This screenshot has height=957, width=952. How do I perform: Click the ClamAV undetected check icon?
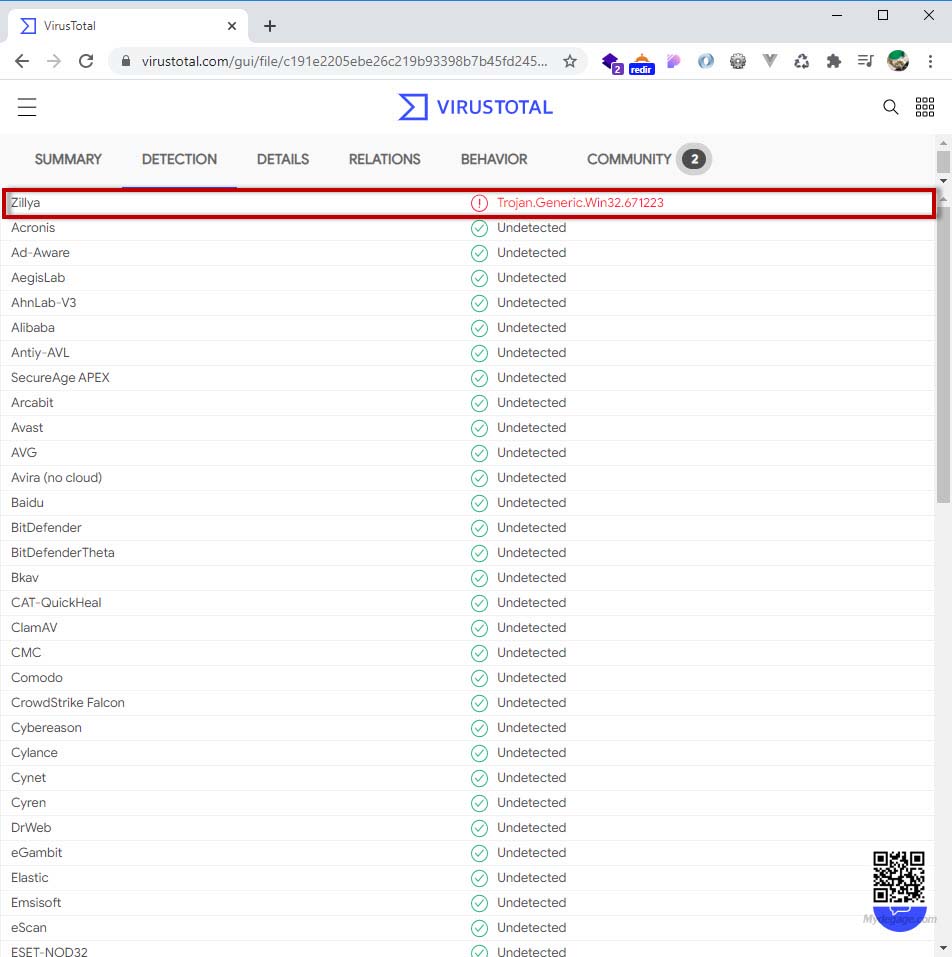(479, 628)
